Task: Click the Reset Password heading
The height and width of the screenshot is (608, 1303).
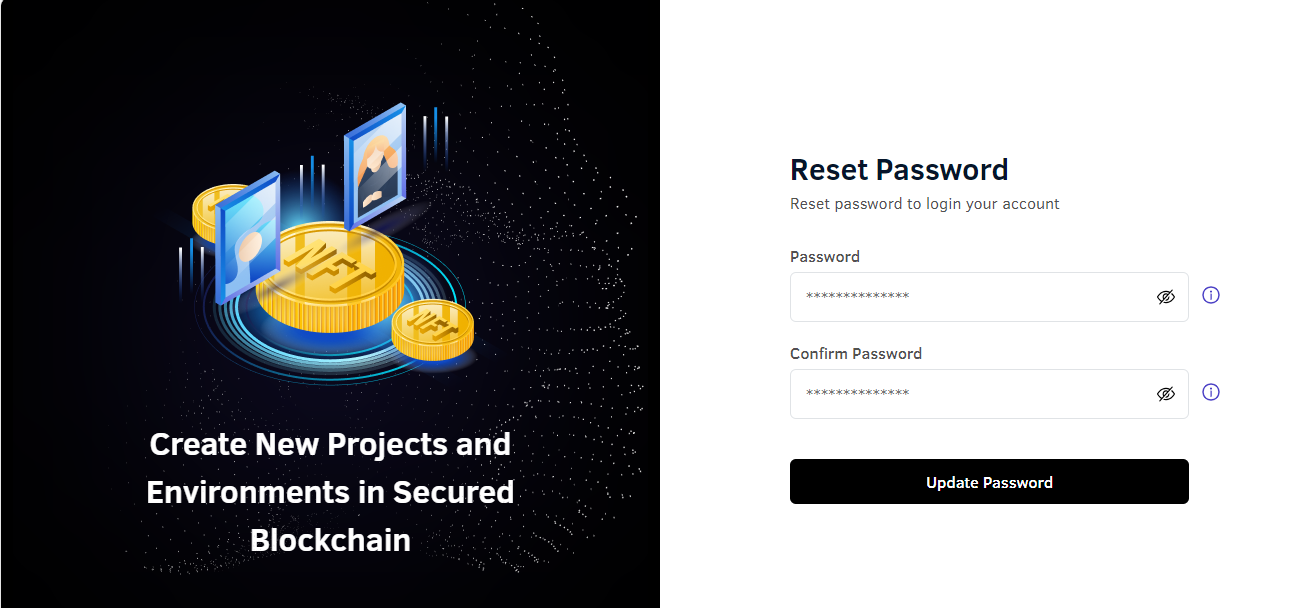Action: 899,169
